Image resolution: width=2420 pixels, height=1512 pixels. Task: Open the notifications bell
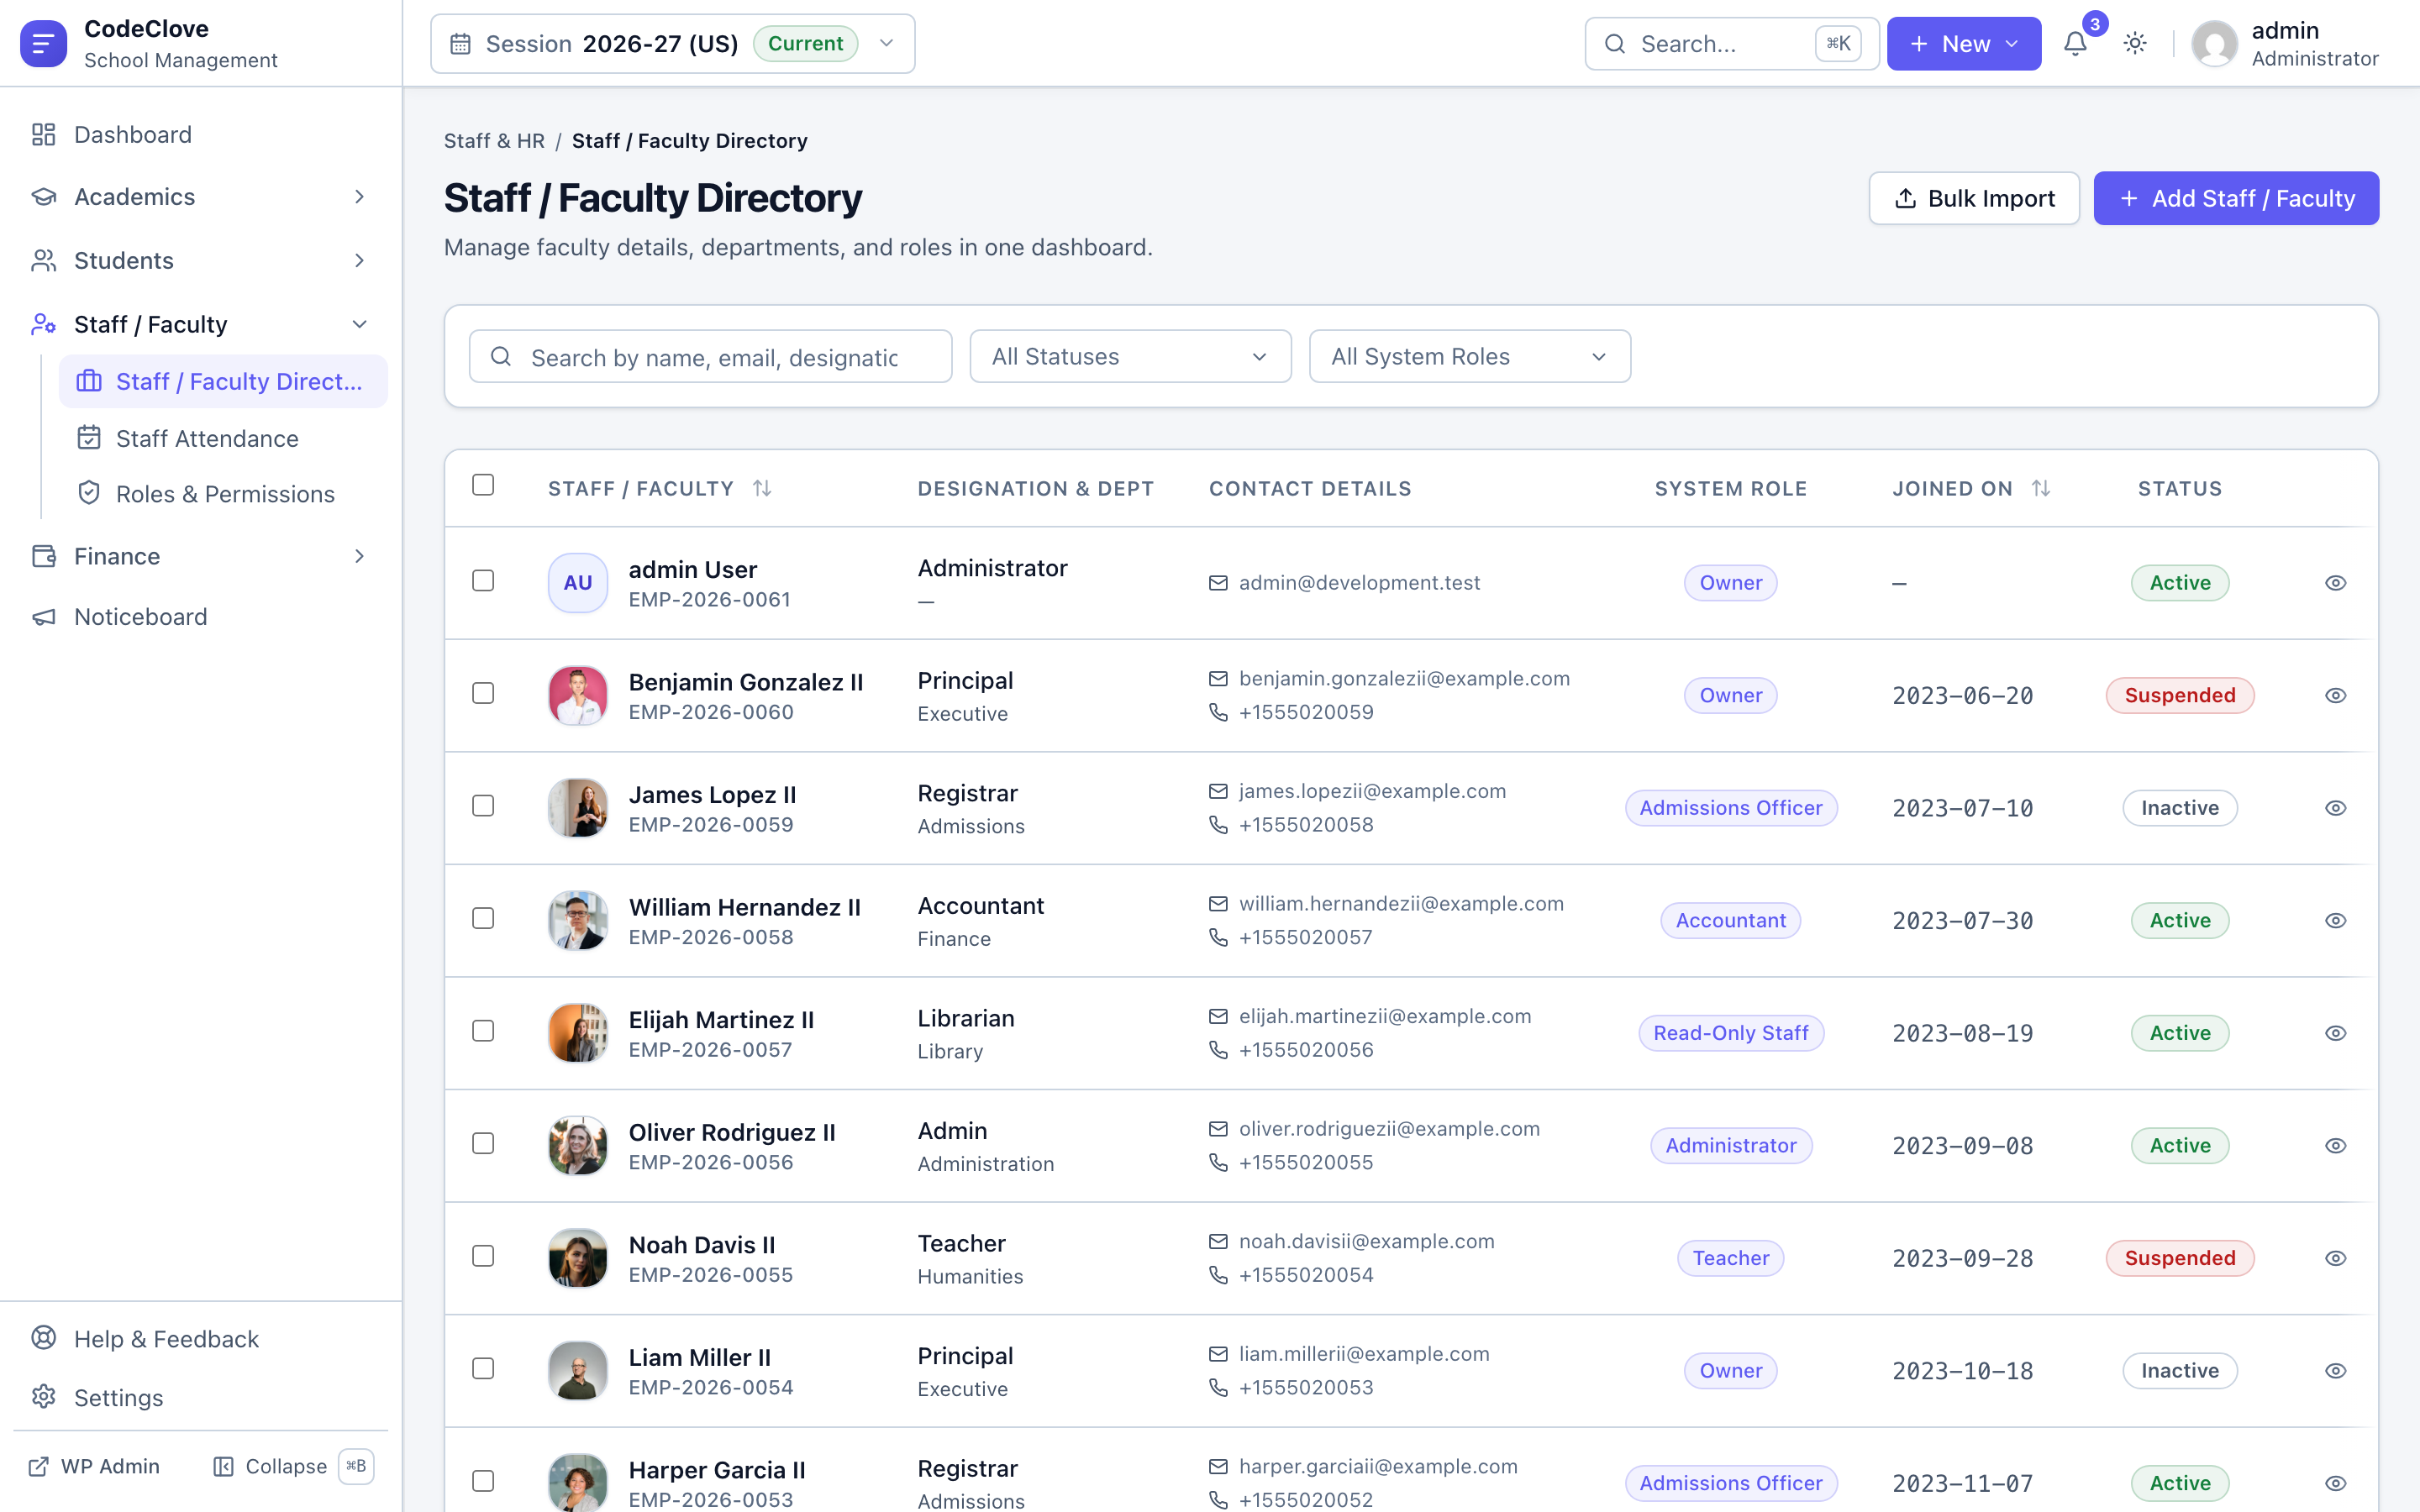pos(2075,44)
